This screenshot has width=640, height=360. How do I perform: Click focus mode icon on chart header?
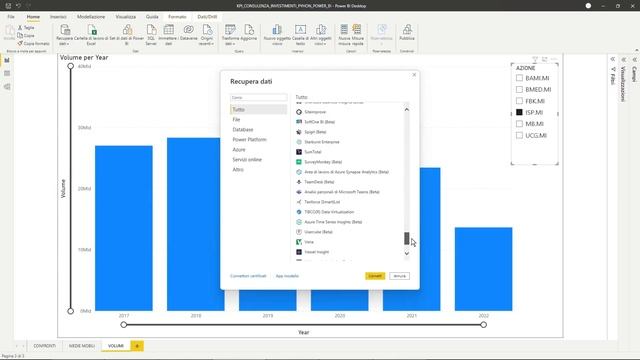tap(544, 59)
